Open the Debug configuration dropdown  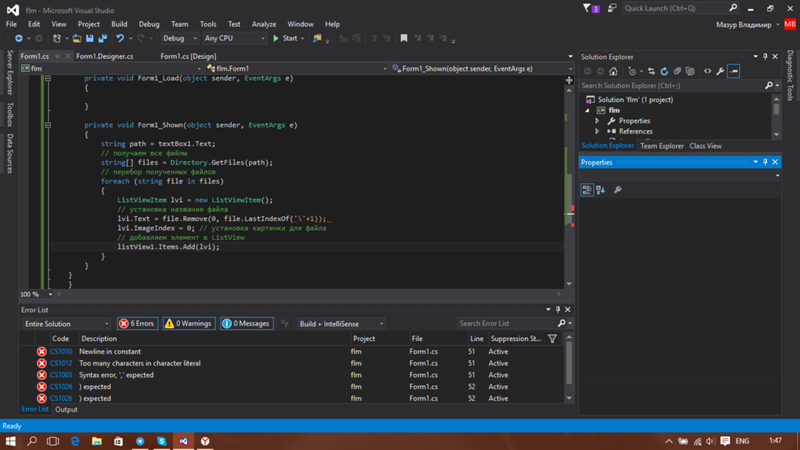click(x=180, y=39)
